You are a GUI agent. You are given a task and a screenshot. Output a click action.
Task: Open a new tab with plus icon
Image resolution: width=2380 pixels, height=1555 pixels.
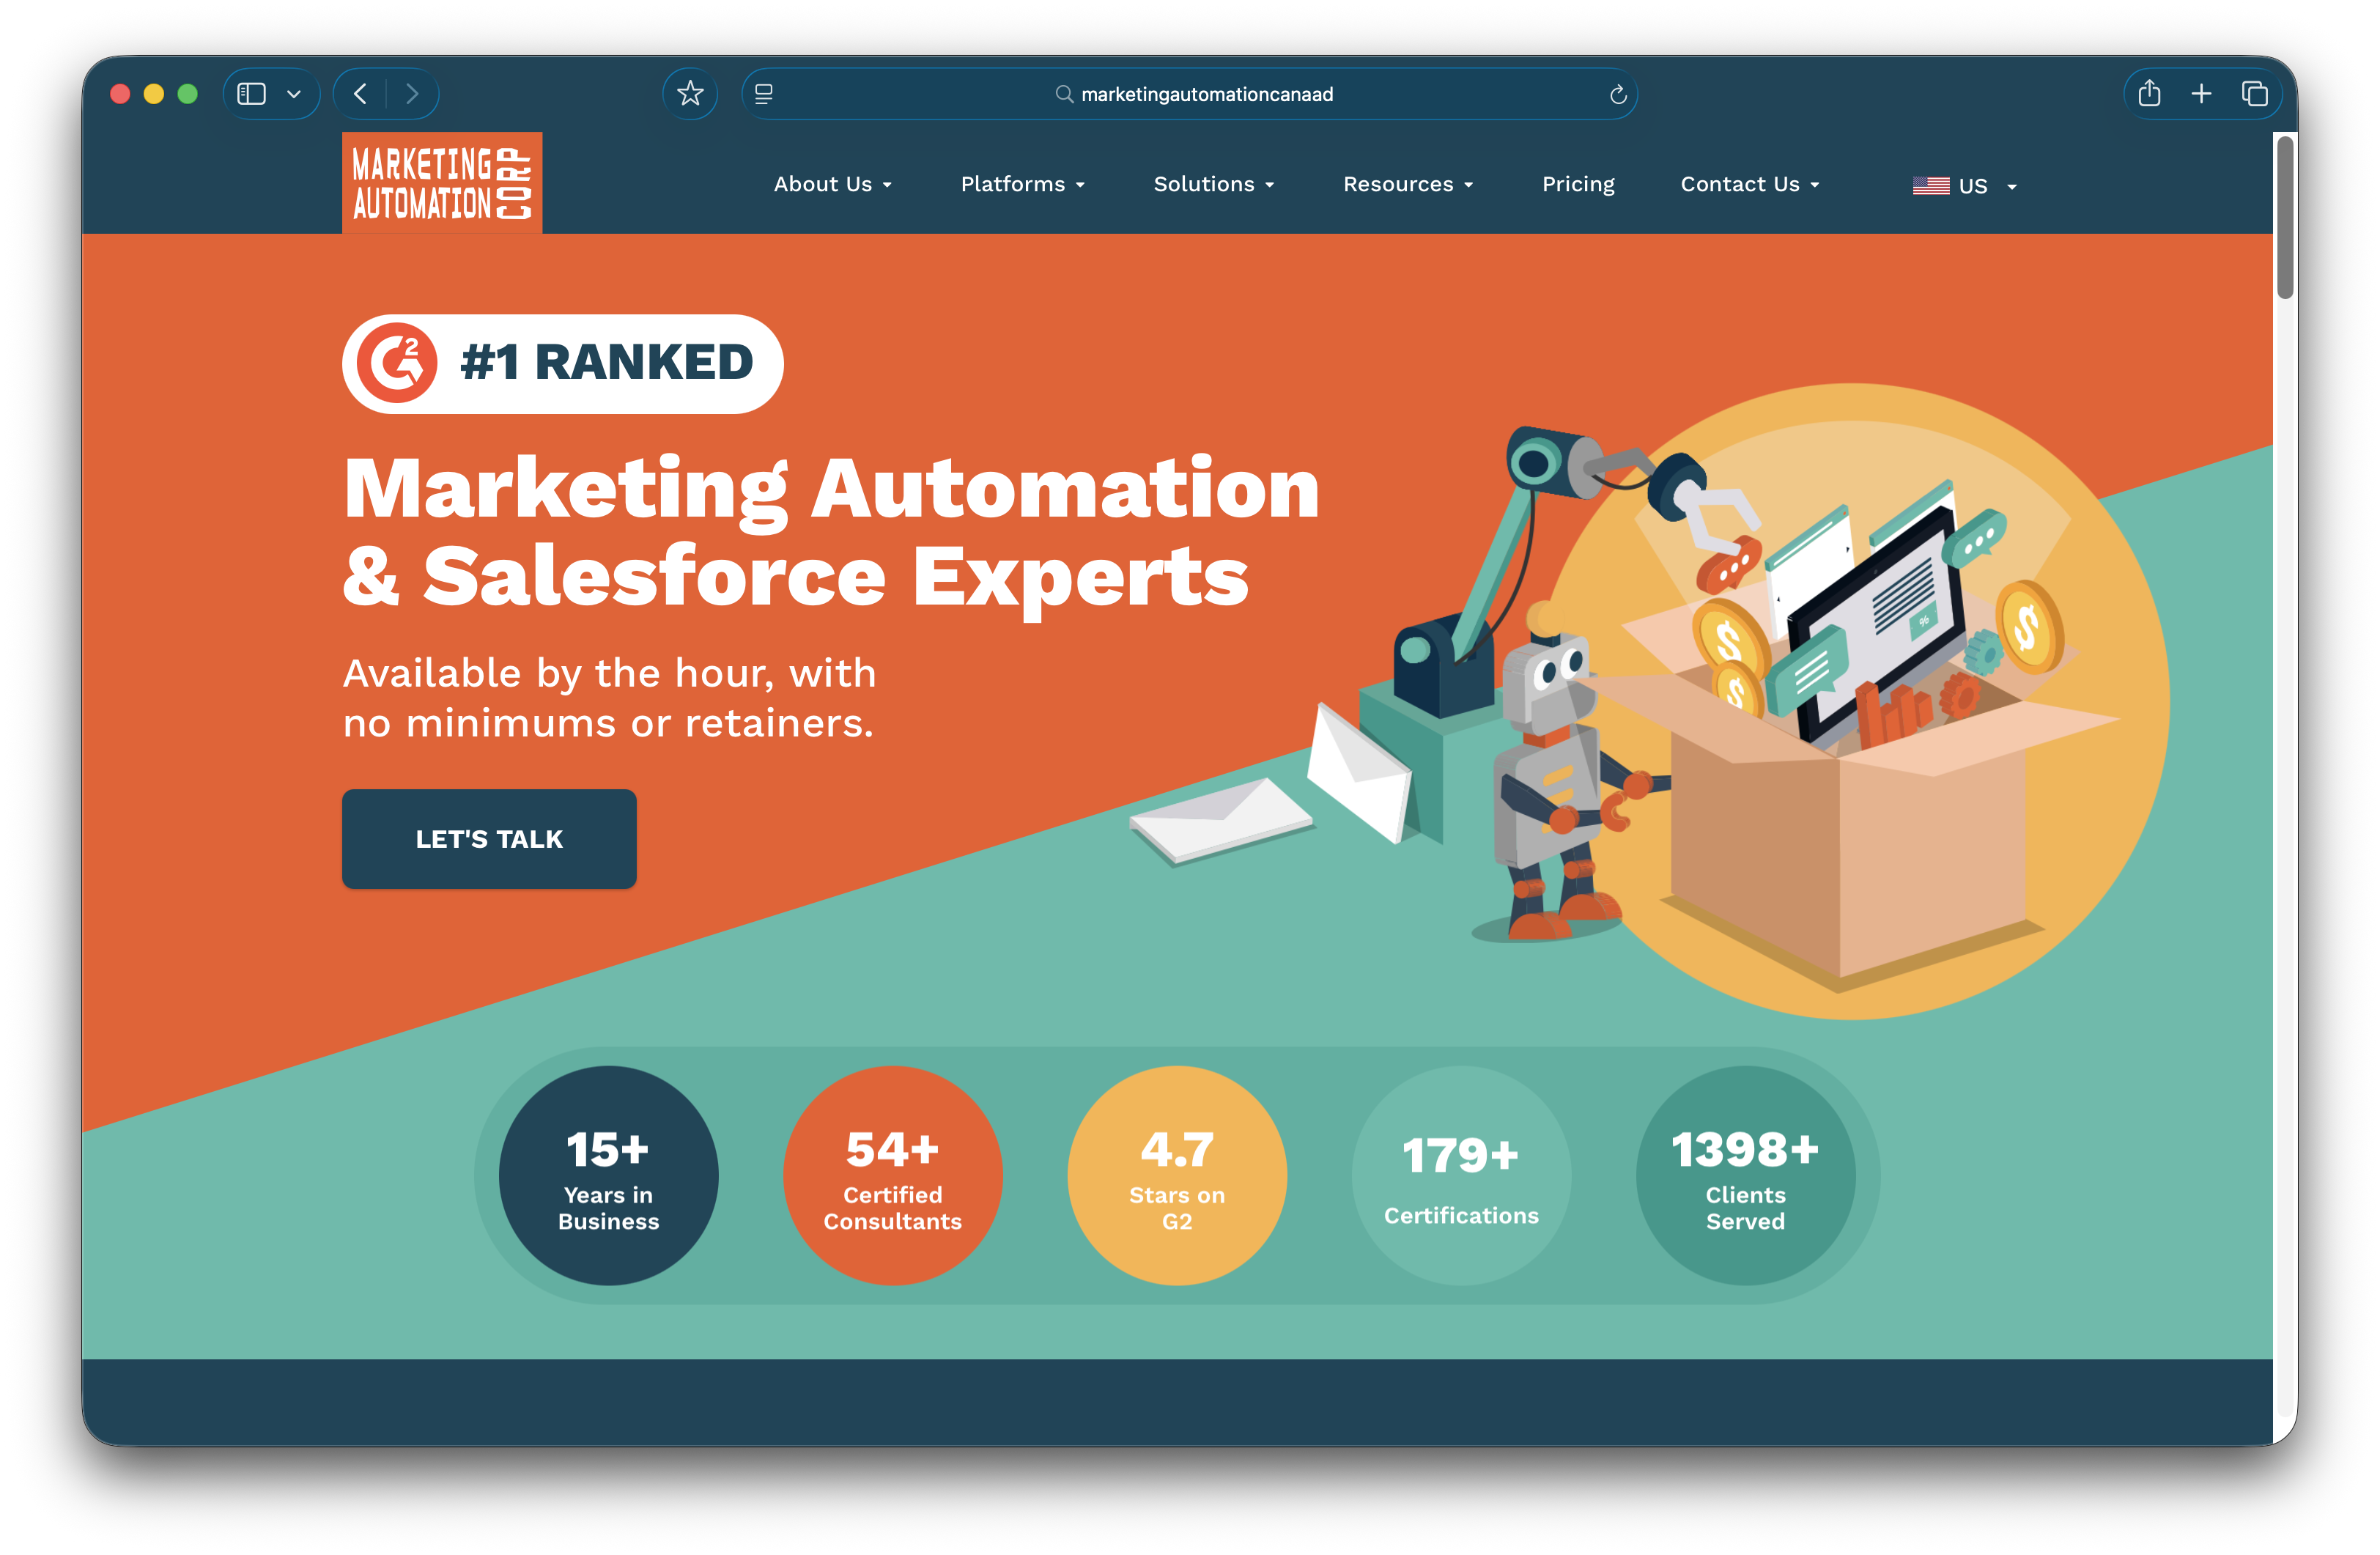pos(2201,94)
